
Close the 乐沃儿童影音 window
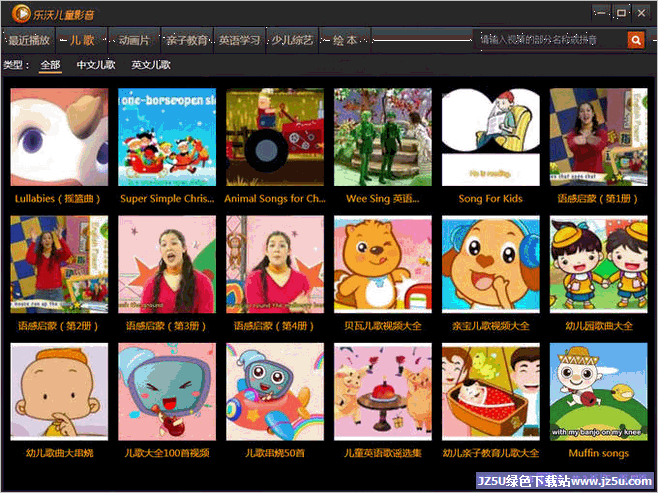pos(641,13)
